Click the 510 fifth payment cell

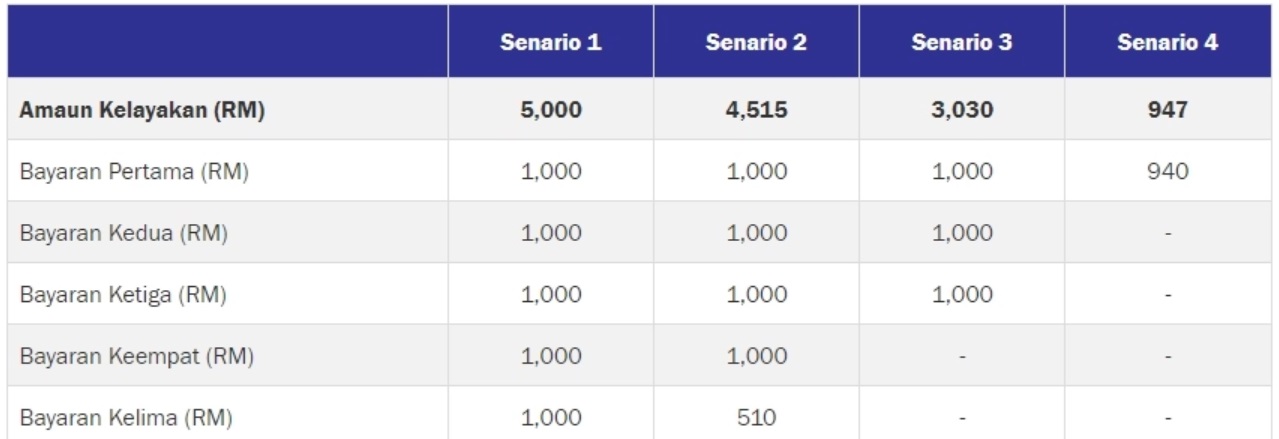756,418
